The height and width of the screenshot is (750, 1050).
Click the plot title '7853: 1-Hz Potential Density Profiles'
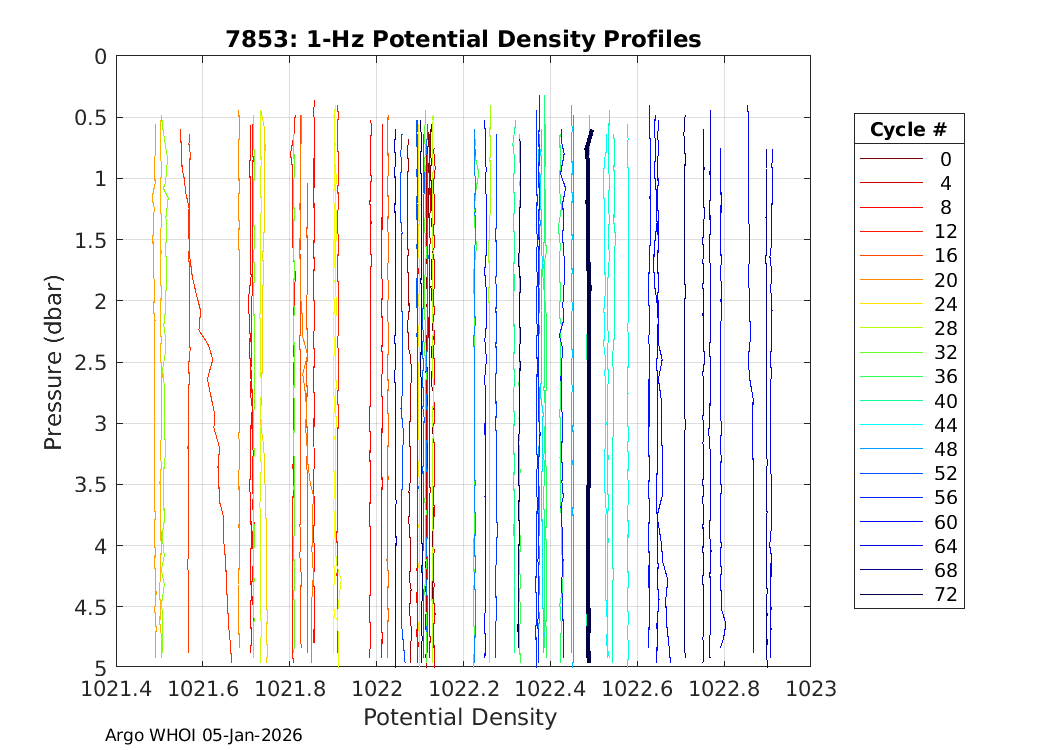462,39
